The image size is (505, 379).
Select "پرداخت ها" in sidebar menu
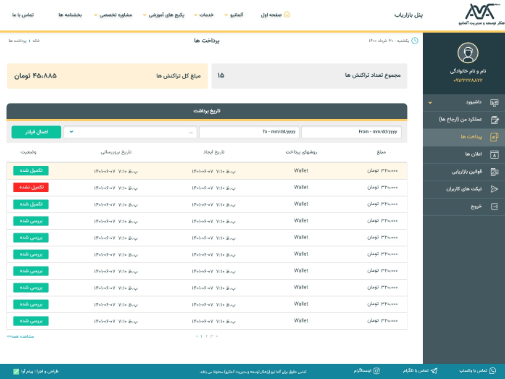tap(471, 137)
